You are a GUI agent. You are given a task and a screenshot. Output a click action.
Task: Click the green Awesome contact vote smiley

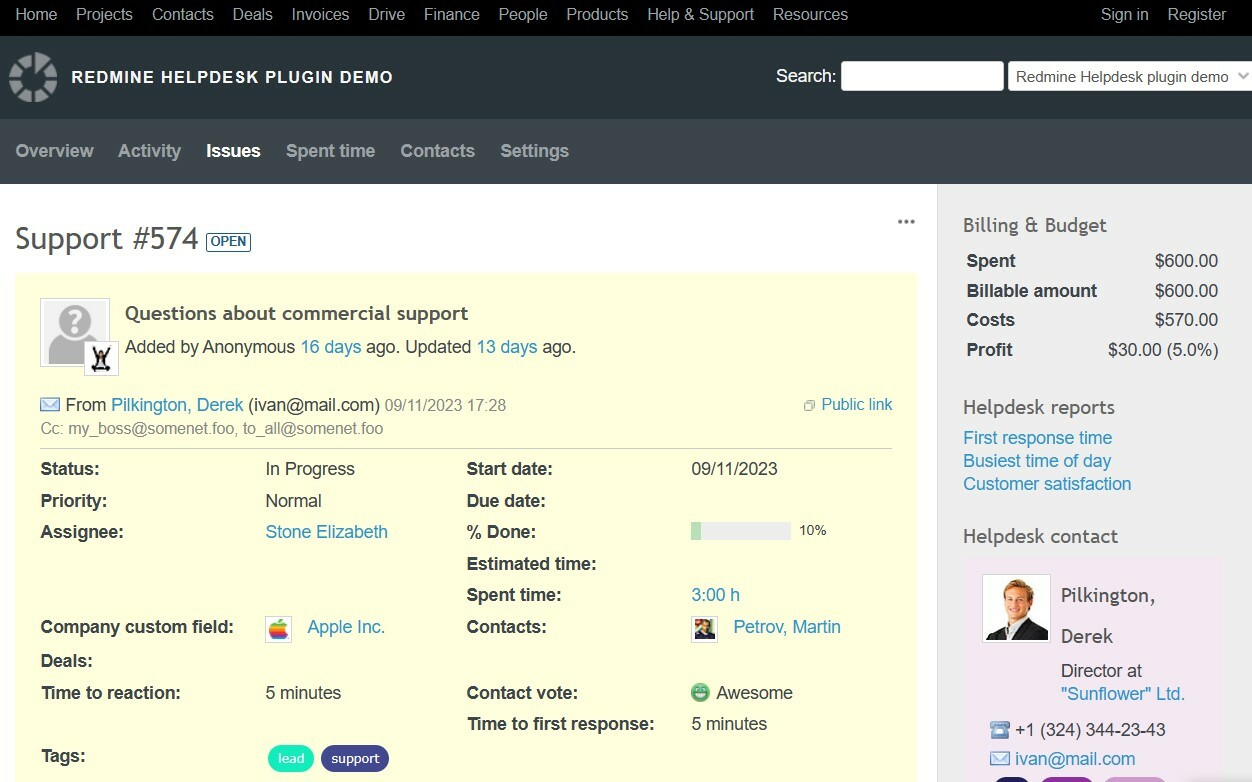(699, 692)
